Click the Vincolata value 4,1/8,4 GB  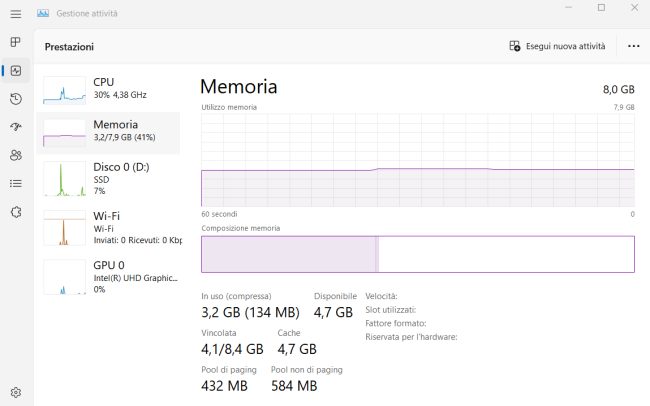(x=232, y=349)
